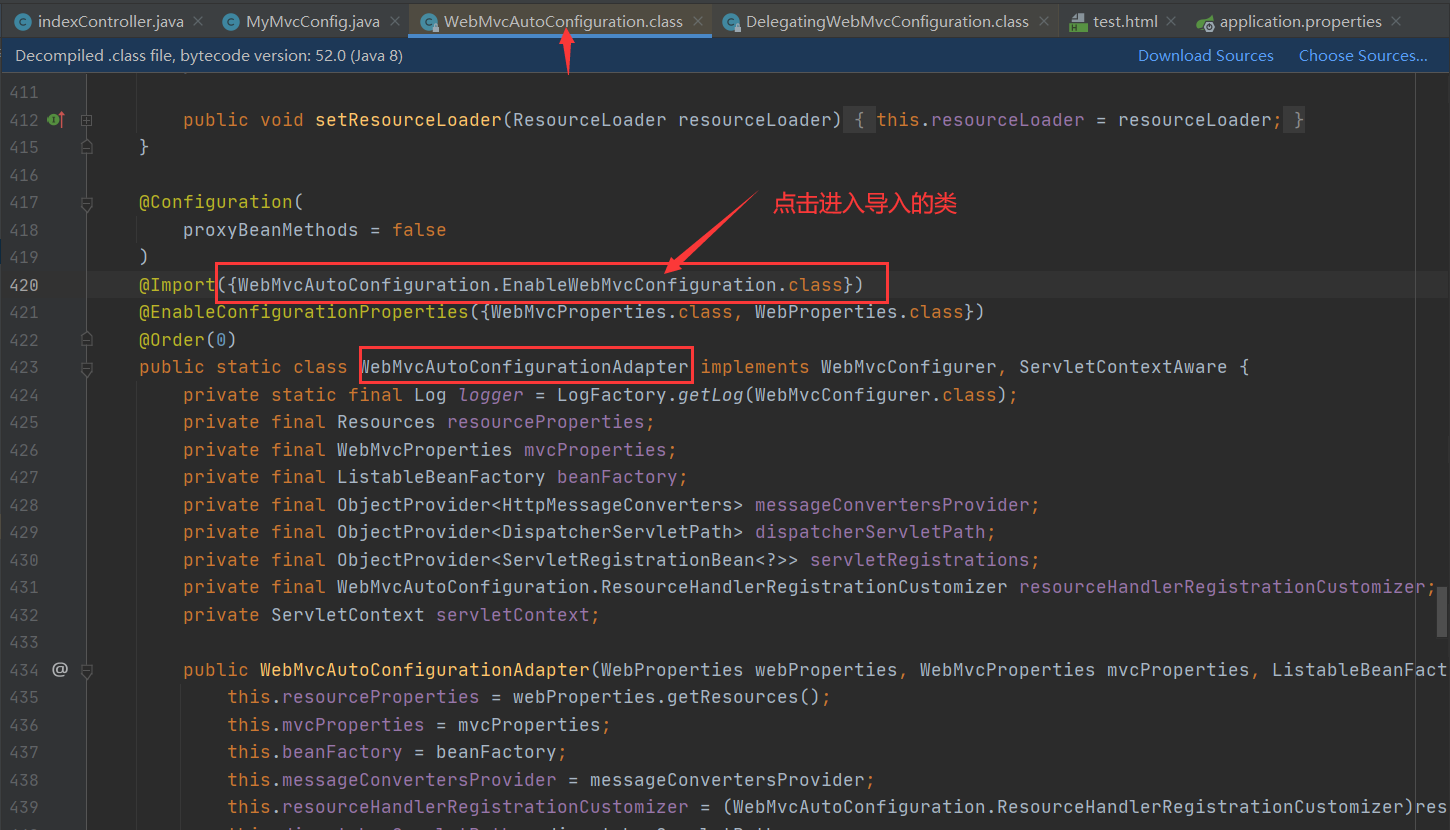Click LogFactory on line 424
The image size is (1450, 830).
click(x=612, y=395)
